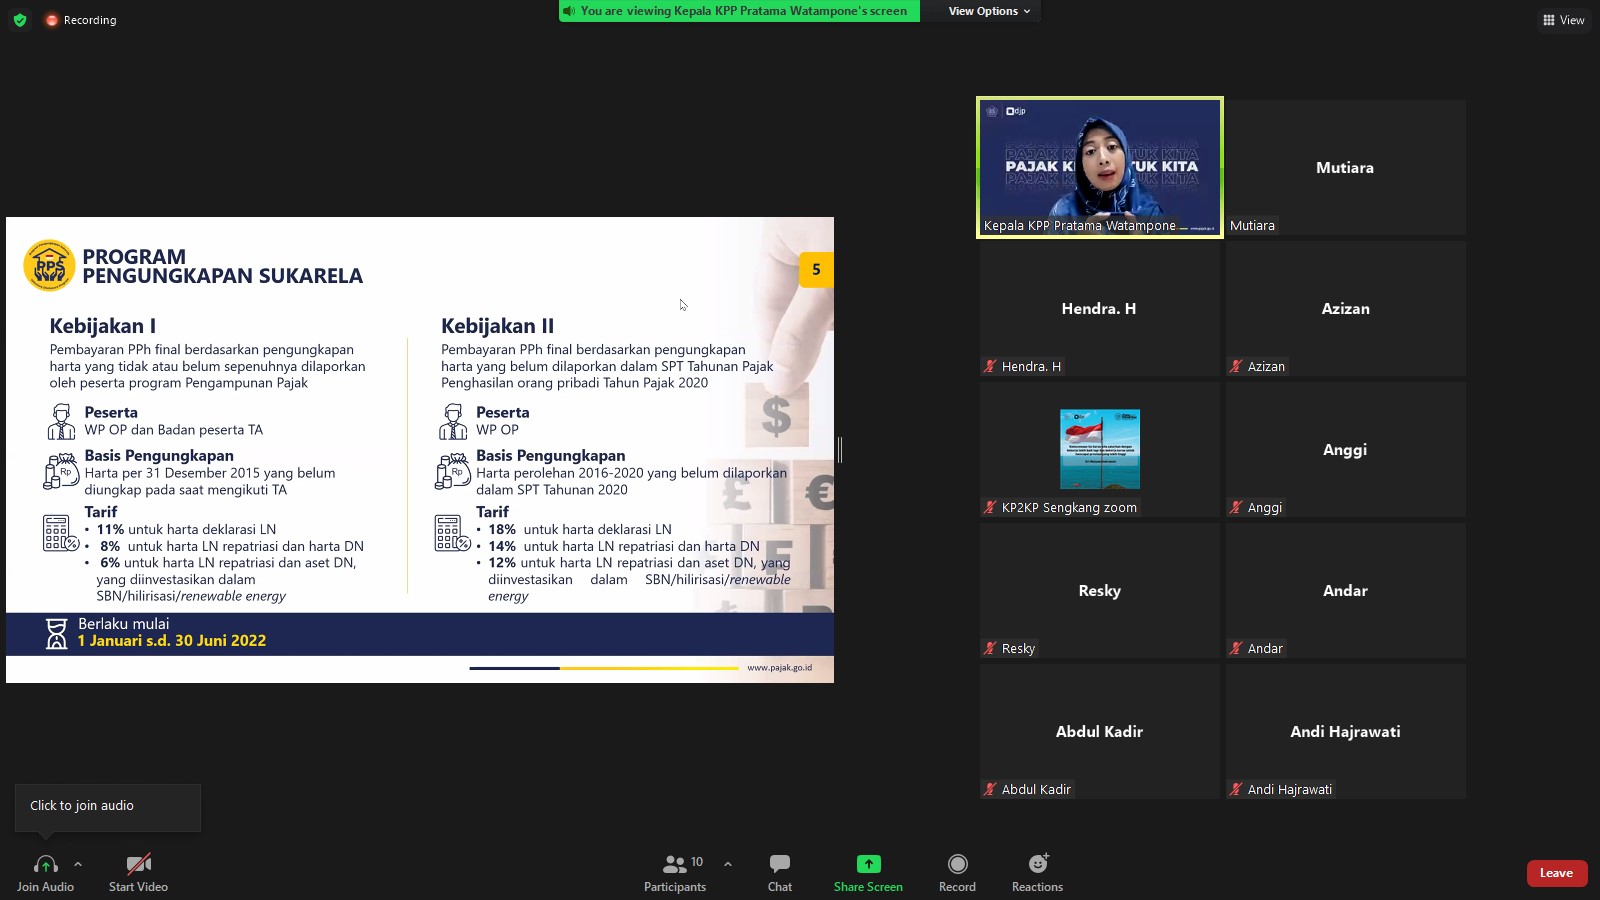
Task: Toggle camera on with Start Video
Action: pyautogui.click(x=138, y=872)
